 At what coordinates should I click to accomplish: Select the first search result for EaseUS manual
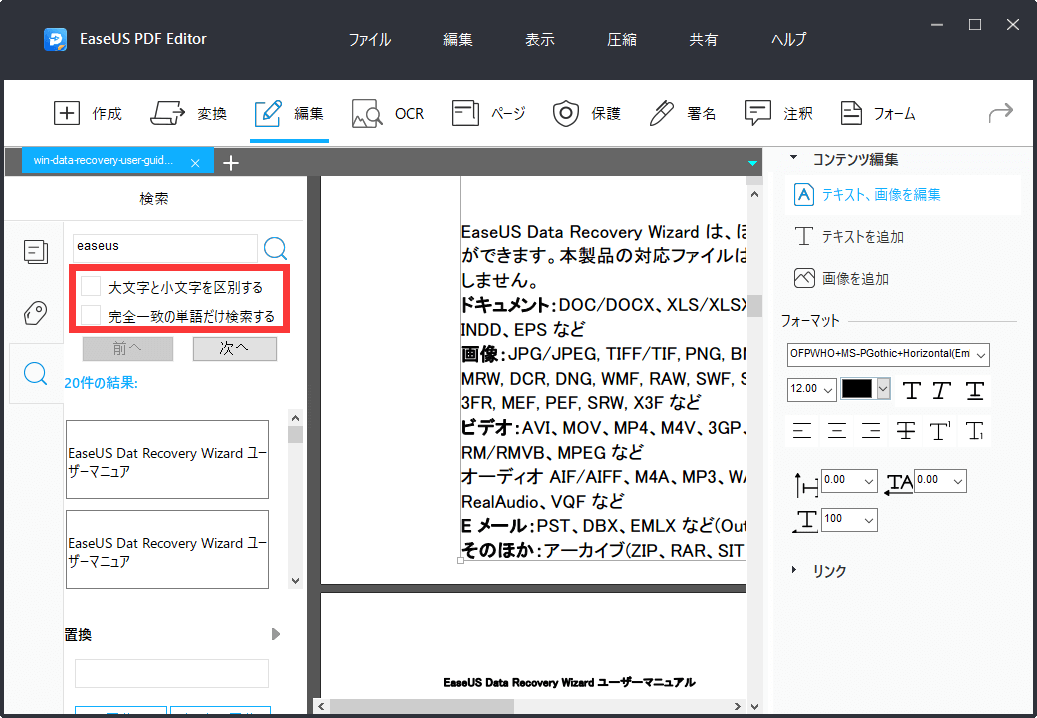coord(167,459)
